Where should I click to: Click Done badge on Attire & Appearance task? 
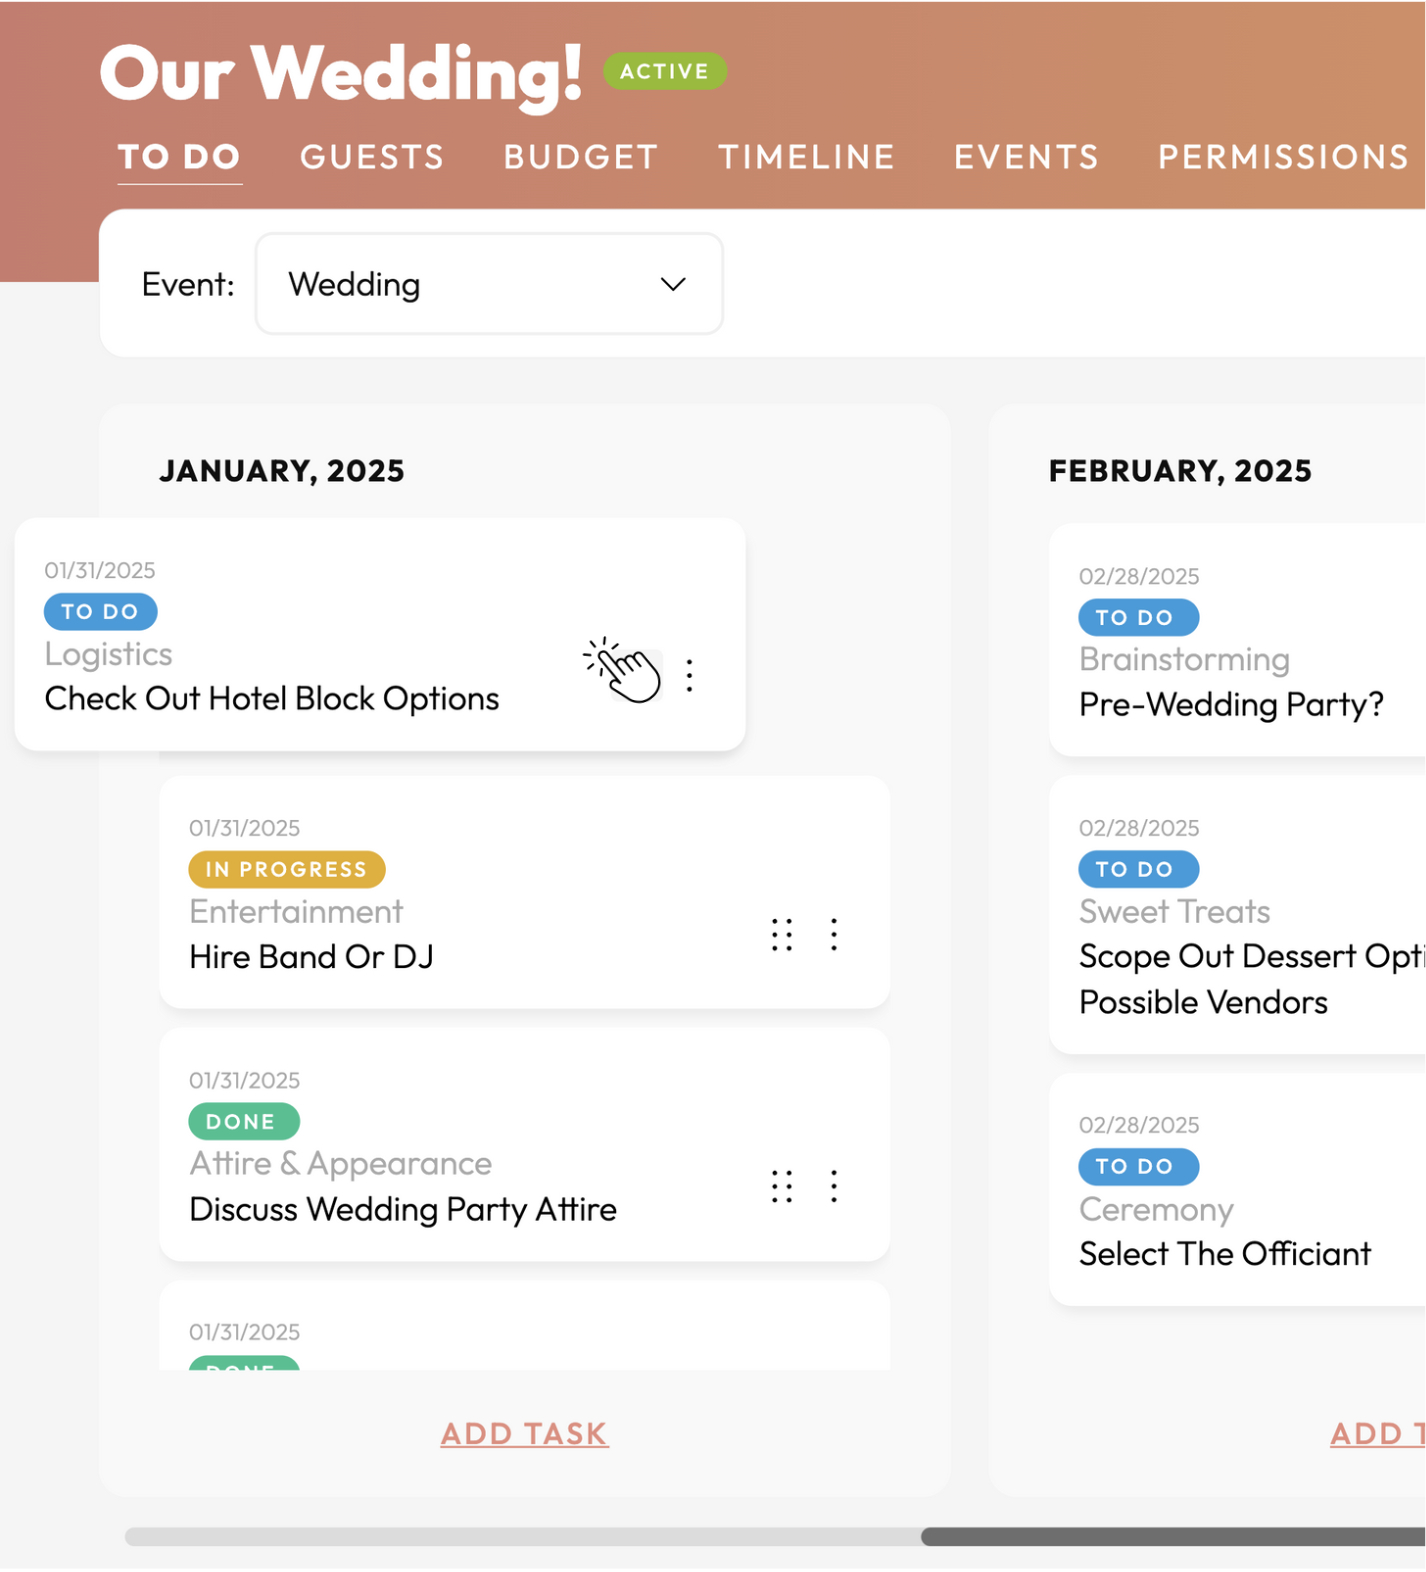(x=243, y=1121)
